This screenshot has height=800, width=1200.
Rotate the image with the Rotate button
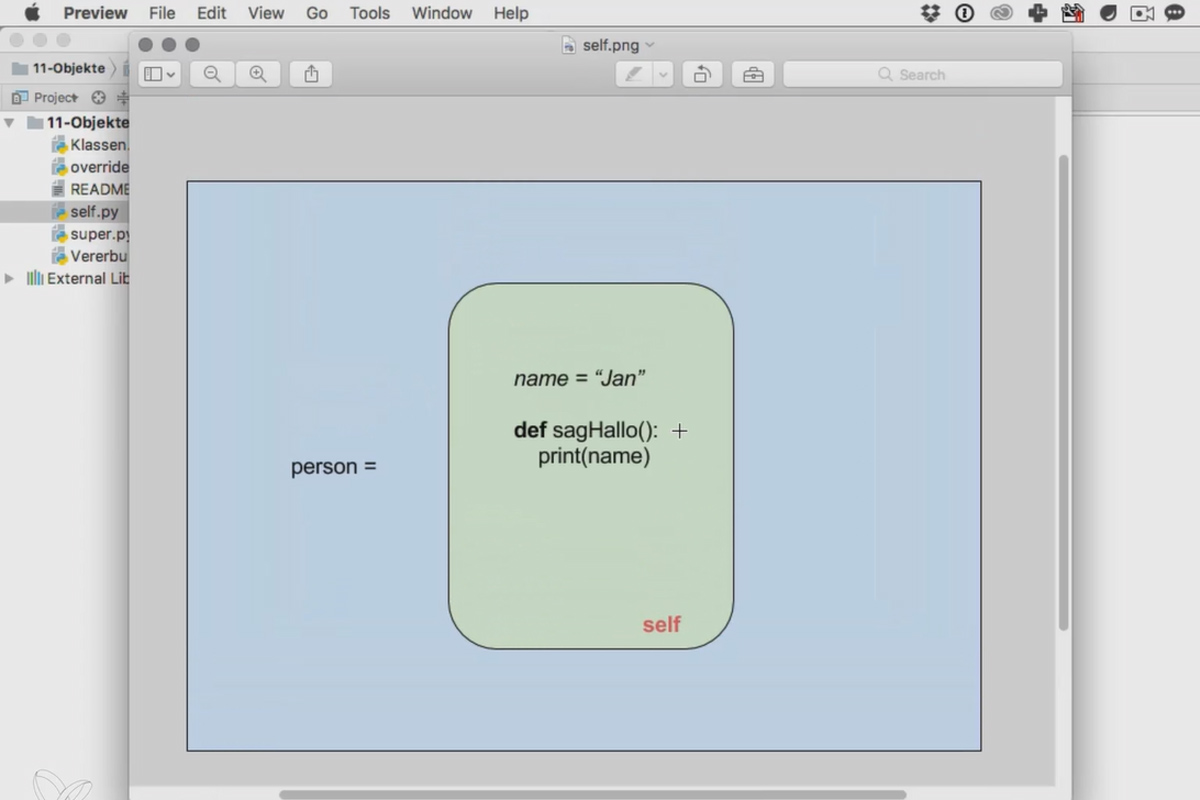702,74
